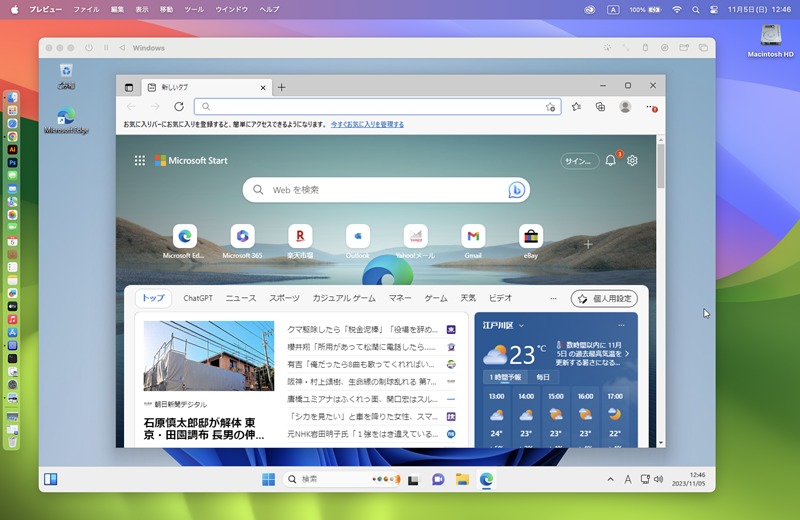Image resolution: width=800 pixels, height=520 pixels.
Task: Click the Edge address bar field
Action: pos(378,107)
